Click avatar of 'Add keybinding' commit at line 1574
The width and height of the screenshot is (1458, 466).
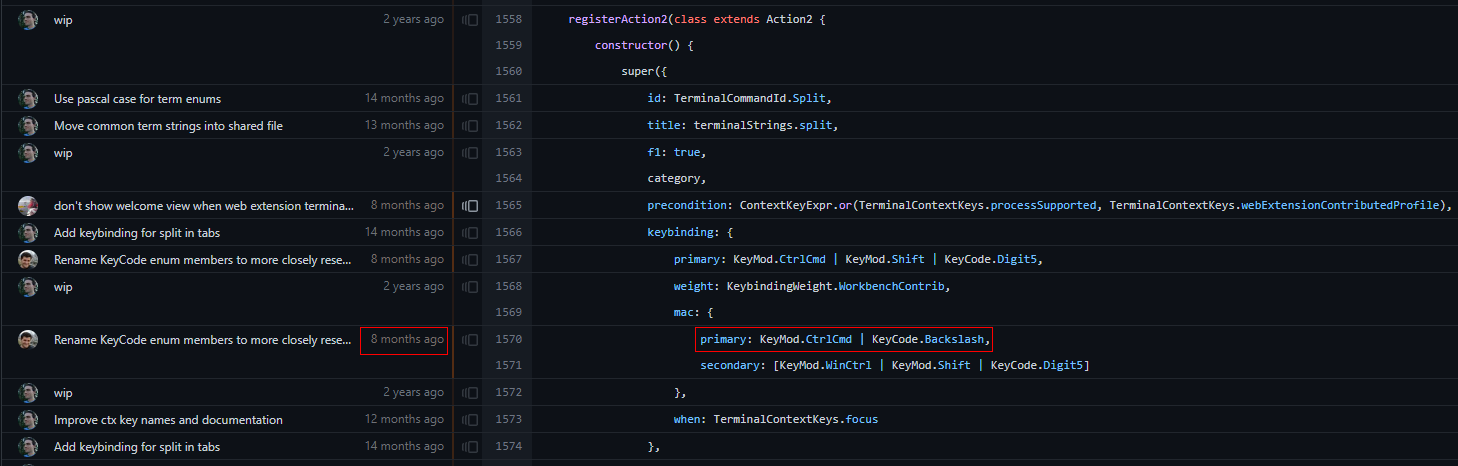[28, 447]
